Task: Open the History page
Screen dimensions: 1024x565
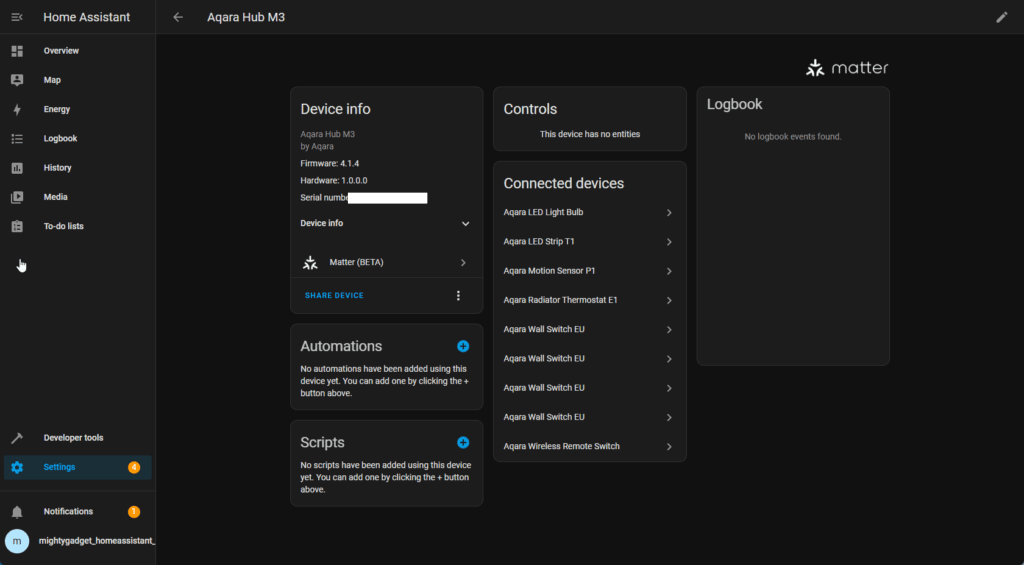Action: 57,168
